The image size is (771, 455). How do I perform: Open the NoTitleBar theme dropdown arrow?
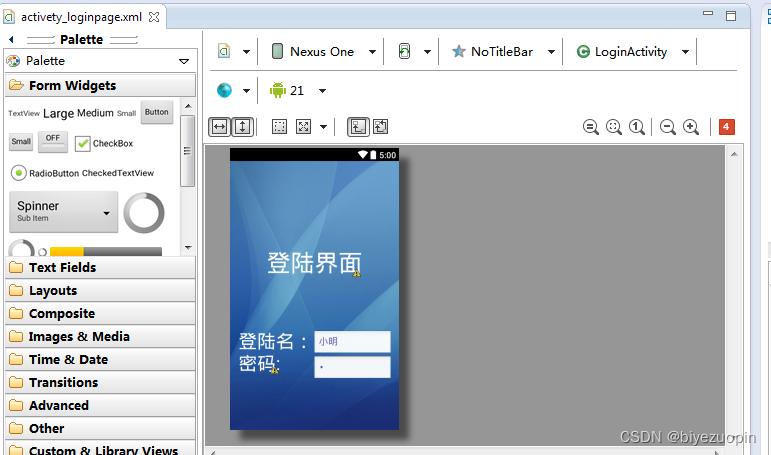coord(552,52)
